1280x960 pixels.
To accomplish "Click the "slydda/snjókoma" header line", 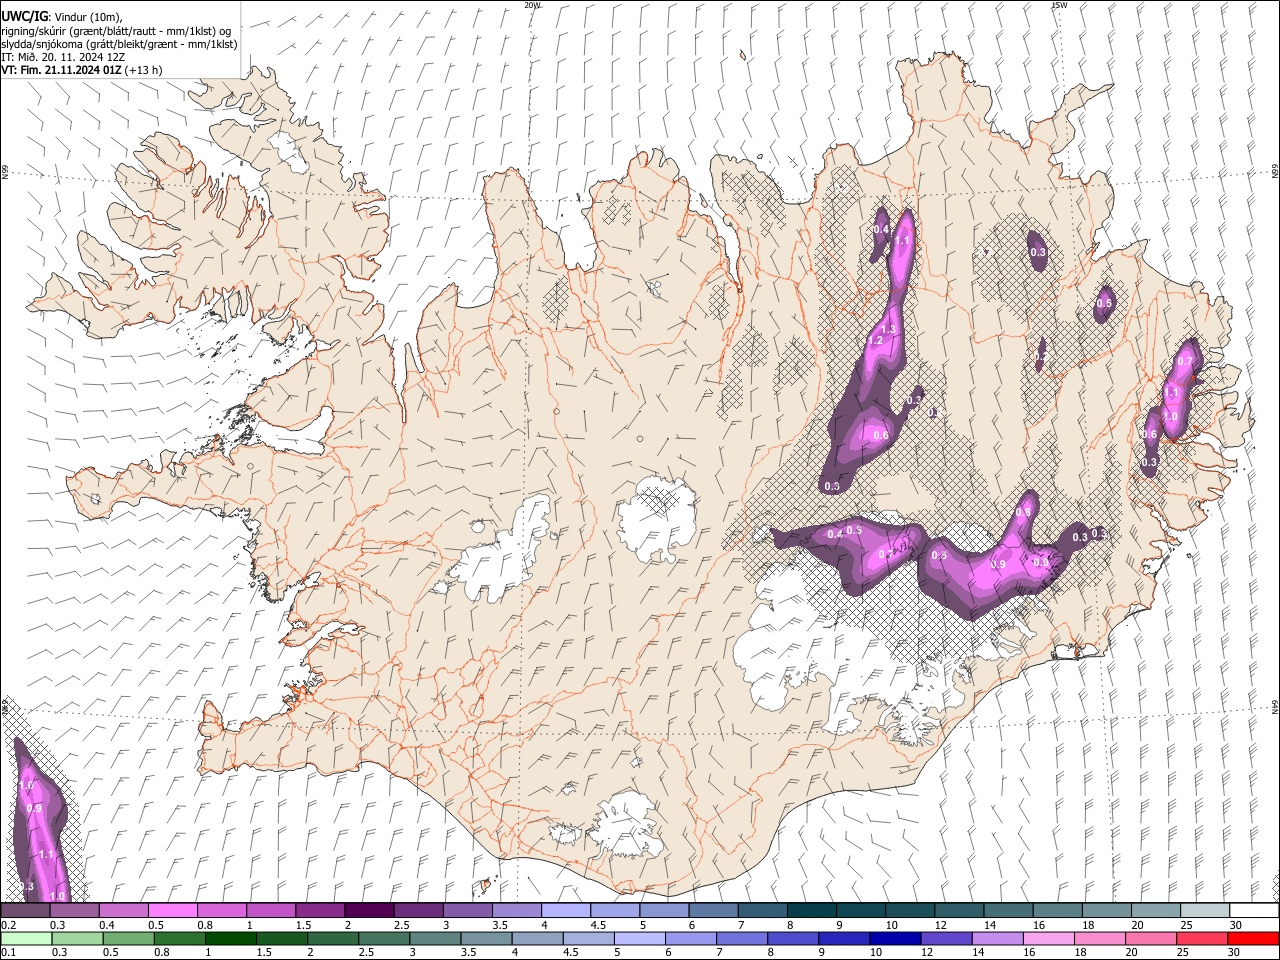I will point(119,45).
